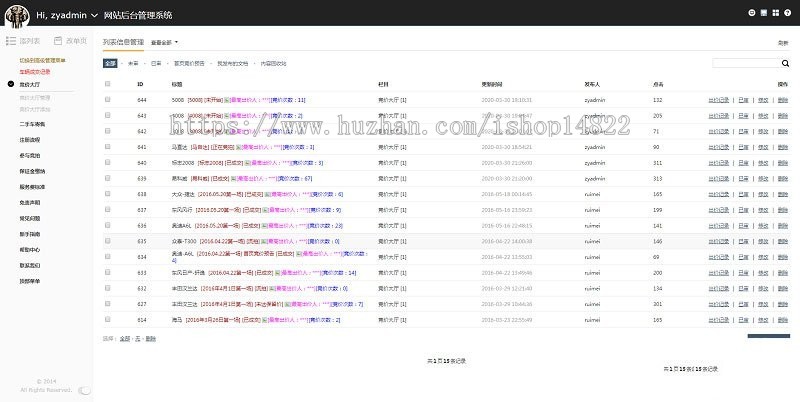Screen dimensions: 800x402
Task: Click the small image icon in row 644's title
Action: 227,100
